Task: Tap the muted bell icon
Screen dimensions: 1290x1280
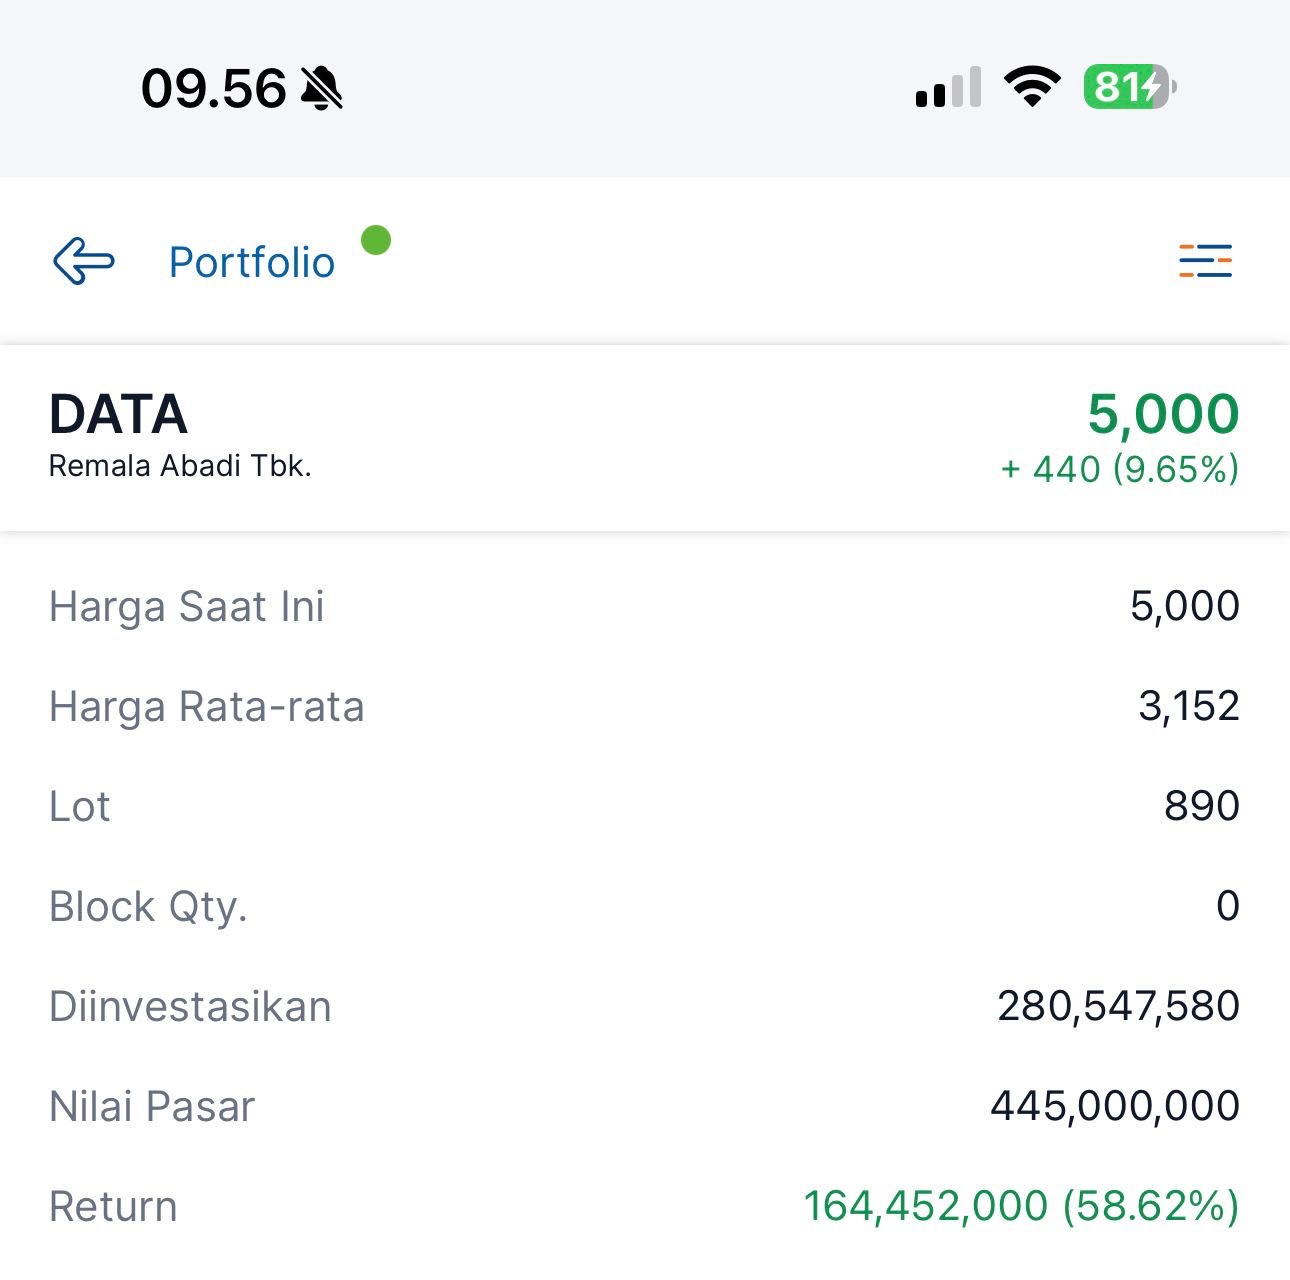Action: pyautogui.click(x=322, y=89)
